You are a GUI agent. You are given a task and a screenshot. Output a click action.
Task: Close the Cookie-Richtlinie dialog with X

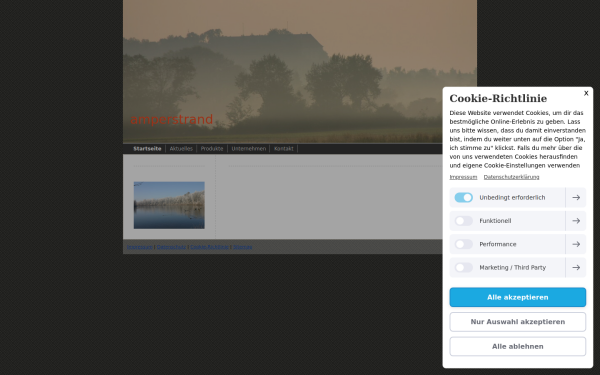[x=586, y=93]
